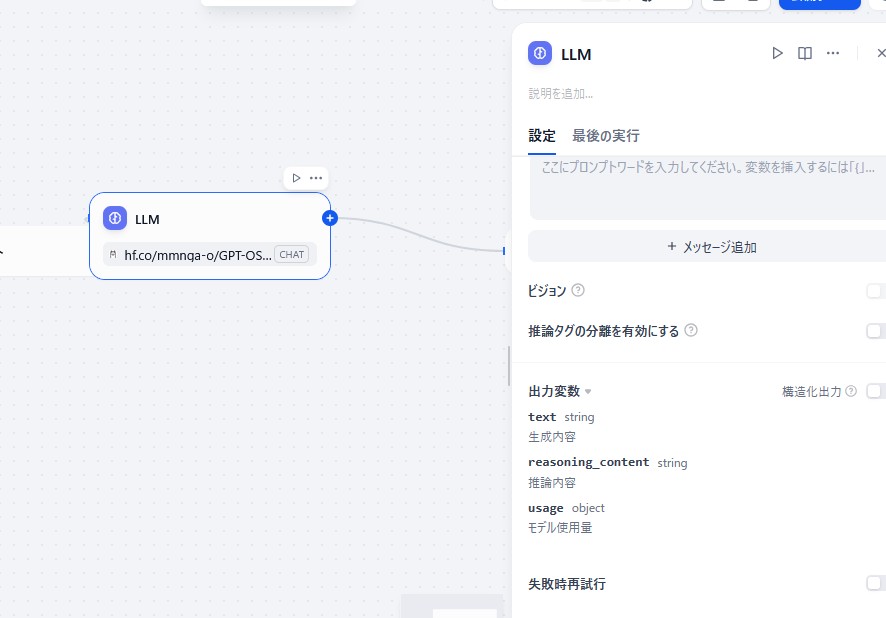
Task: Open the single-run view icon beside the play button
Action: click(805, 53)
